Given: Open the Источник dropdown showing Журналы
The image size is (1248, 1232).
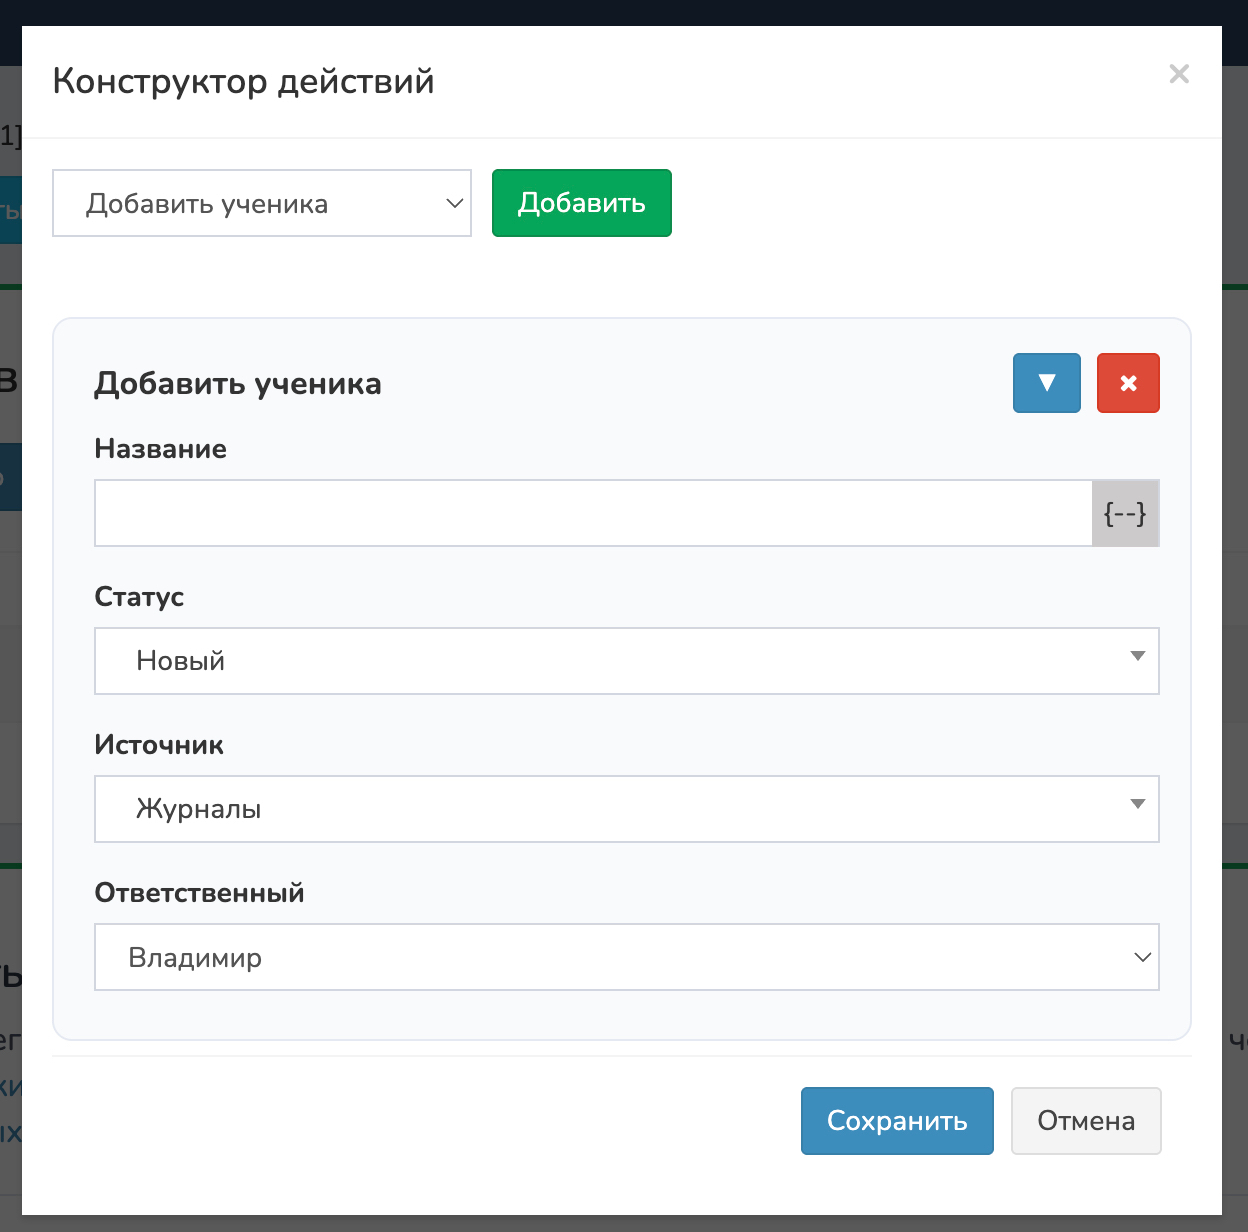Looking at the screenshot, I should tap(626, 809).
